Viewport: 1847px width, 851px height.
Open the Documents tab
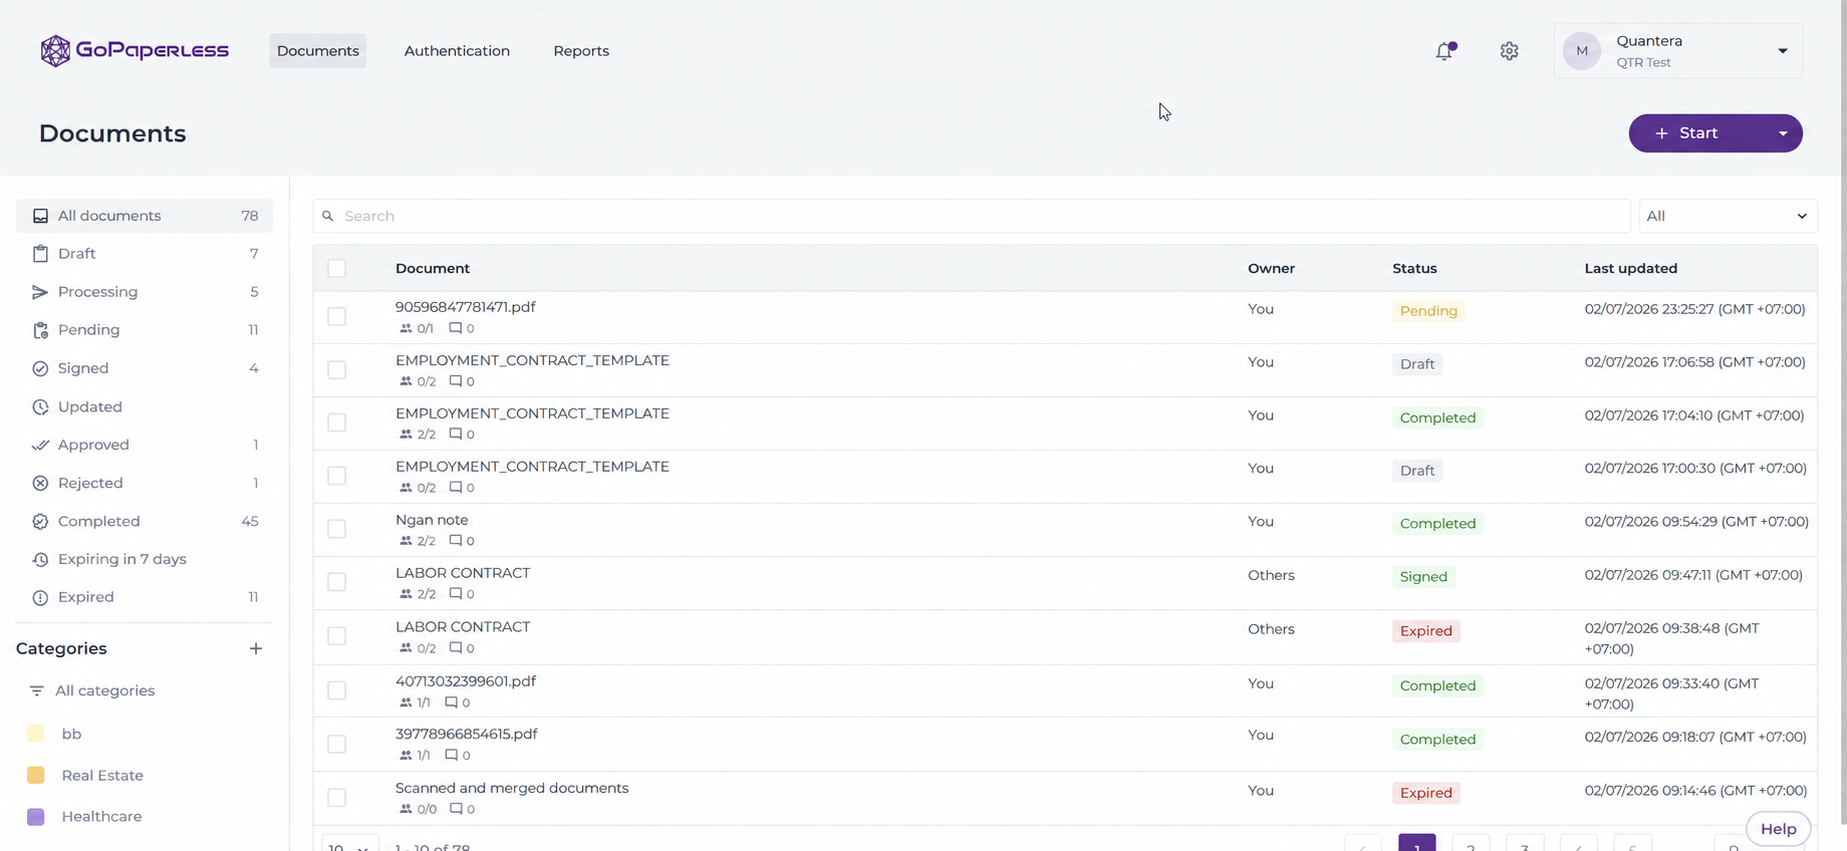tap(318, 51)
